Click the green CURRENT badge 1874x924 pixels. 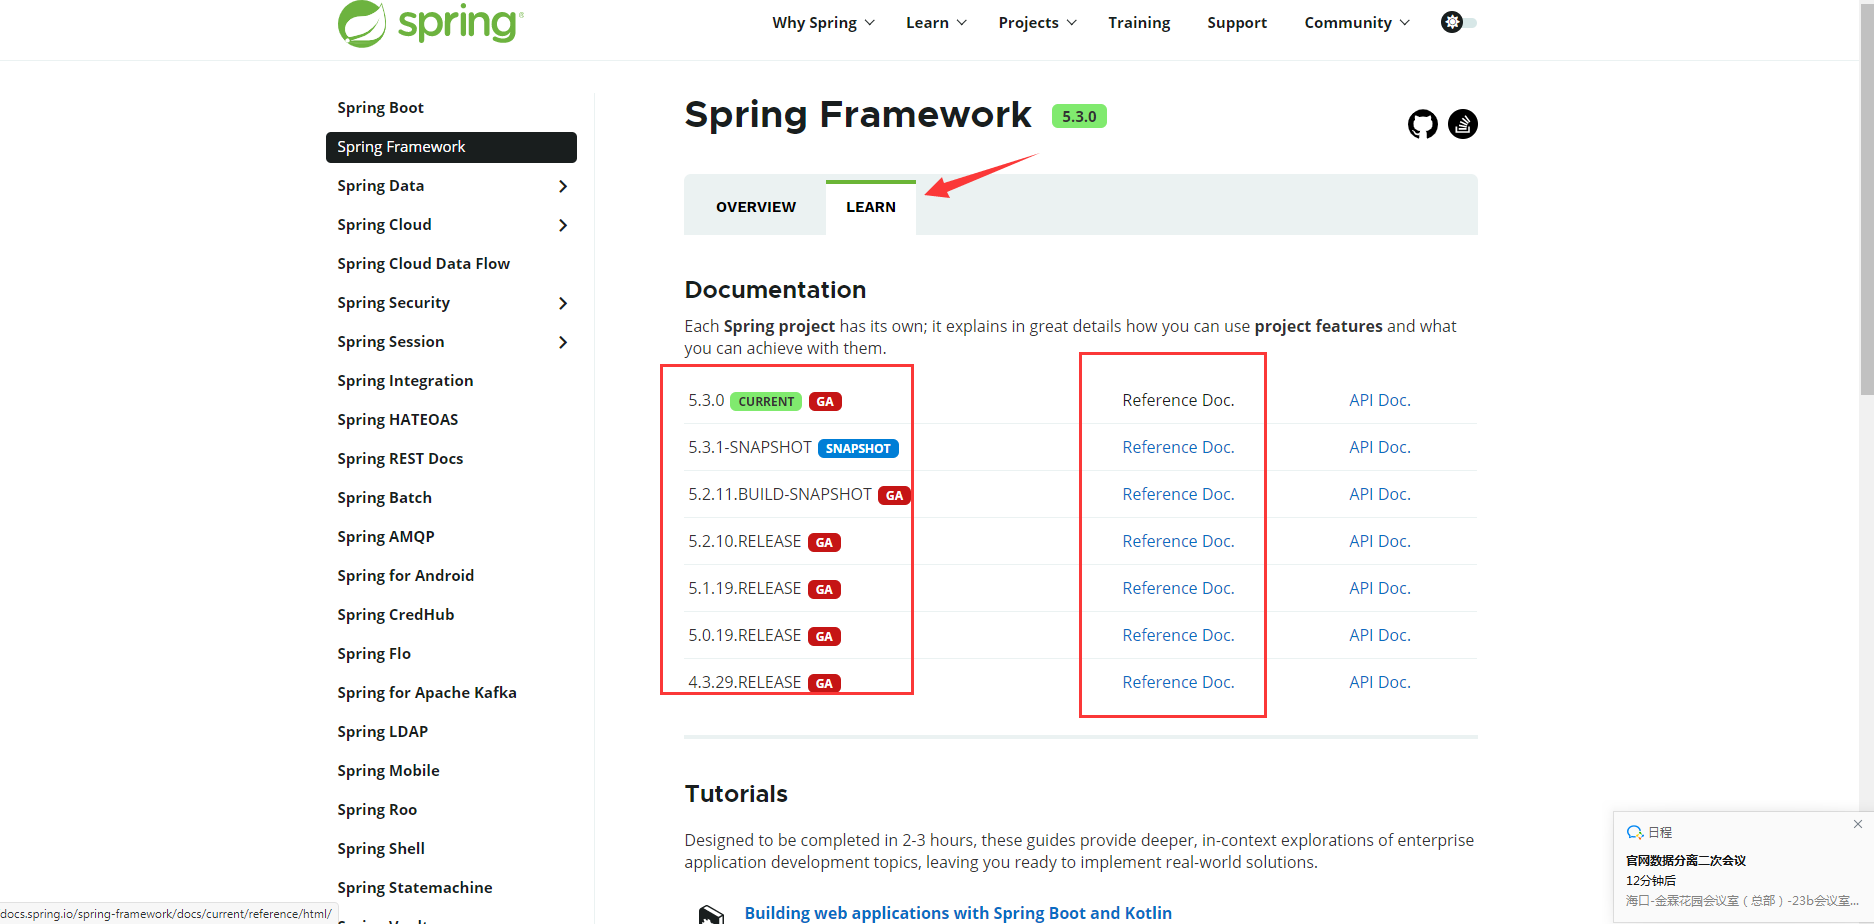click(766, 401)
